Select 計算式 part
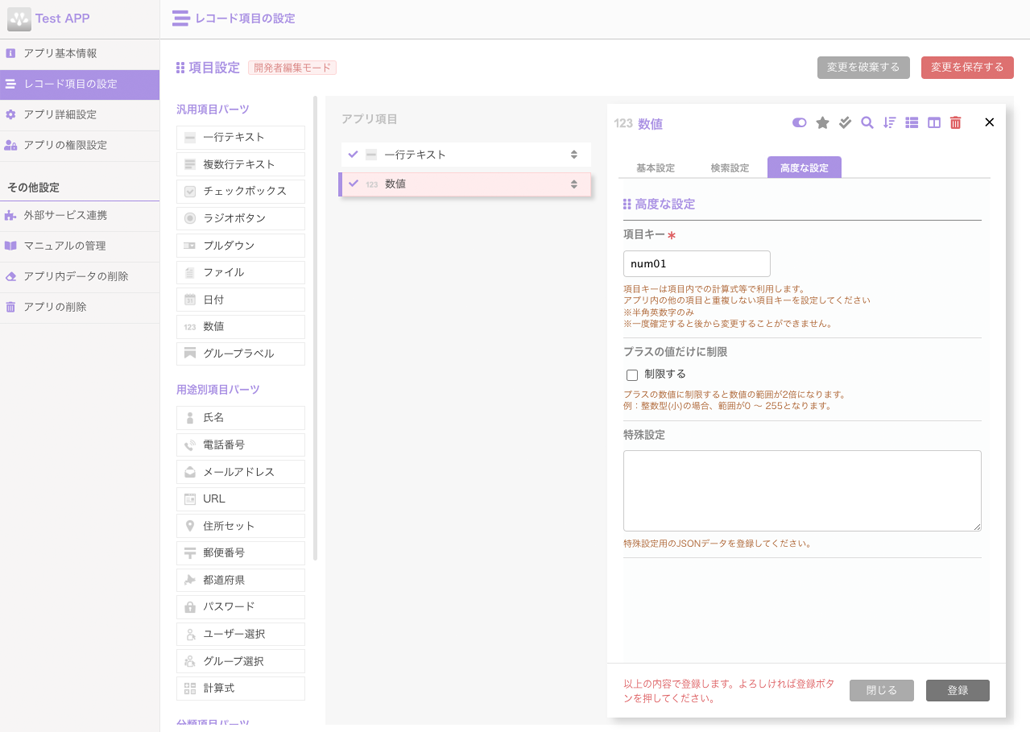 [240, 688]
